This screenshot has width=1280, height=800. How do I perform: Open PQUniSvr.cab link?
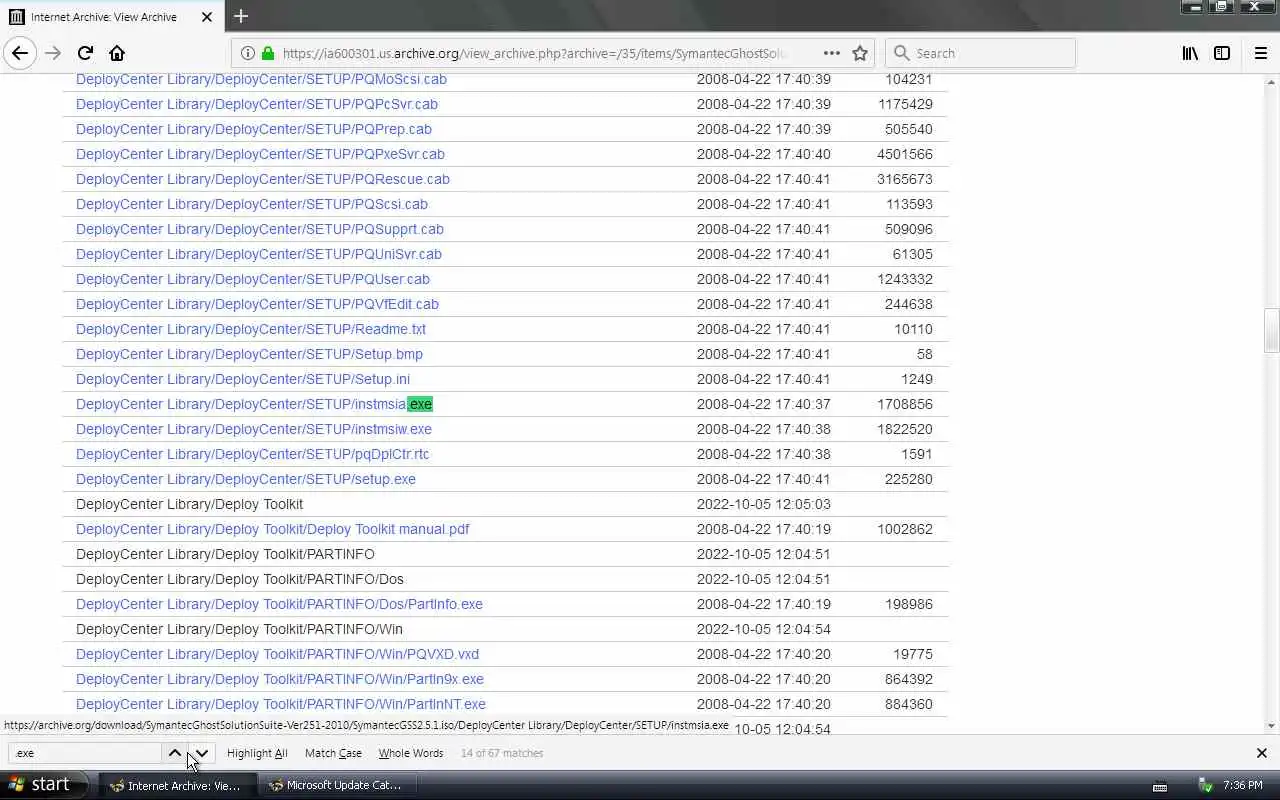[259, 254]
